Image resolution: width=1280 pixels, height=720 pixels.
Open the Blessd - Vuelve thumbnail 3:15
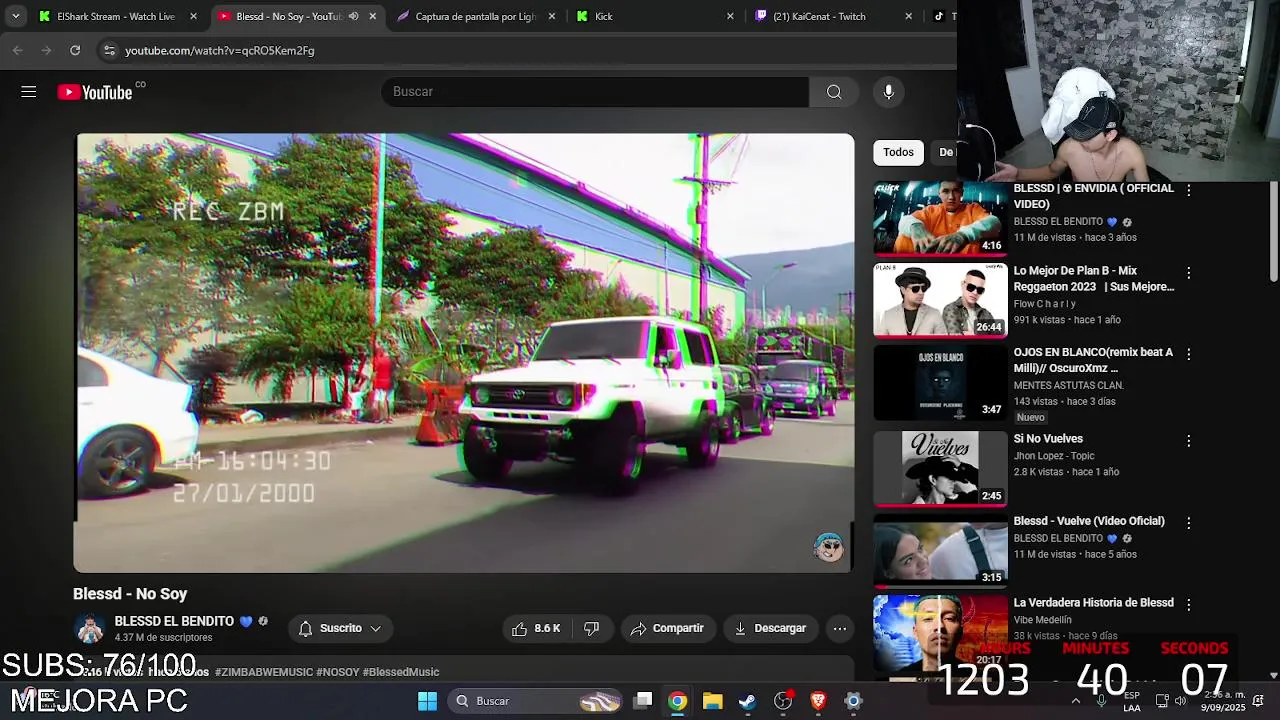[940, 550]
